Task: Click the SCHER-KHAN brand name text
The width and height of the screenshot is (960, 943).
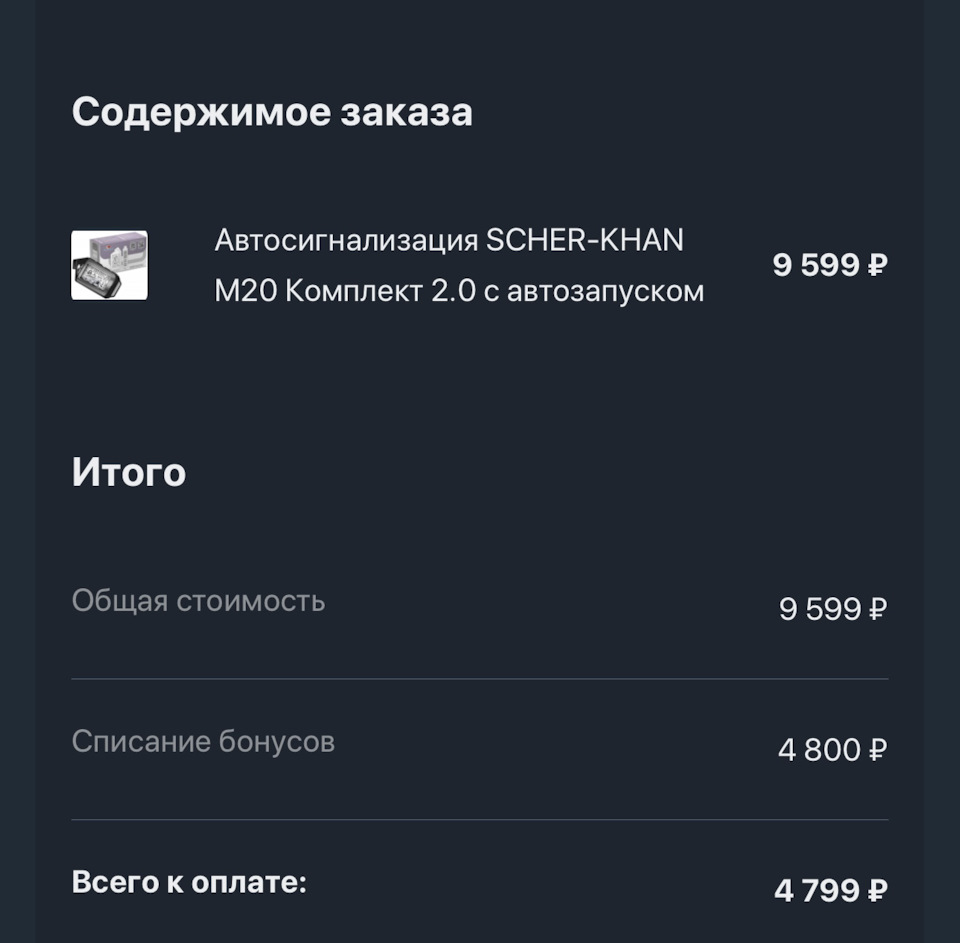Action: tap(584, 240)
